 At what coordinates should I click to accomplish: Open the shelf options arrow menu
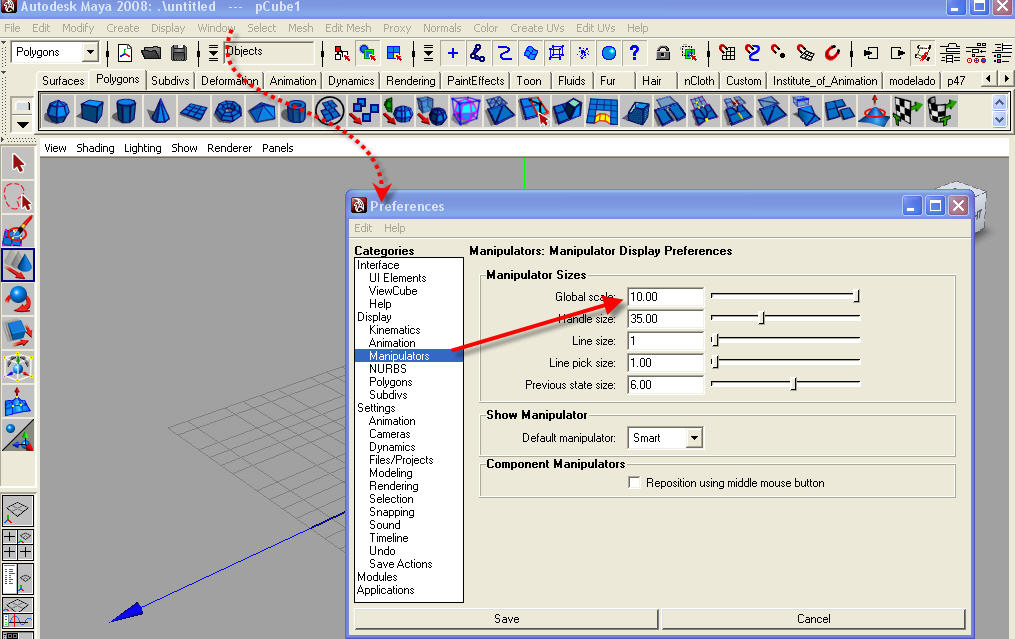(23, 124)
